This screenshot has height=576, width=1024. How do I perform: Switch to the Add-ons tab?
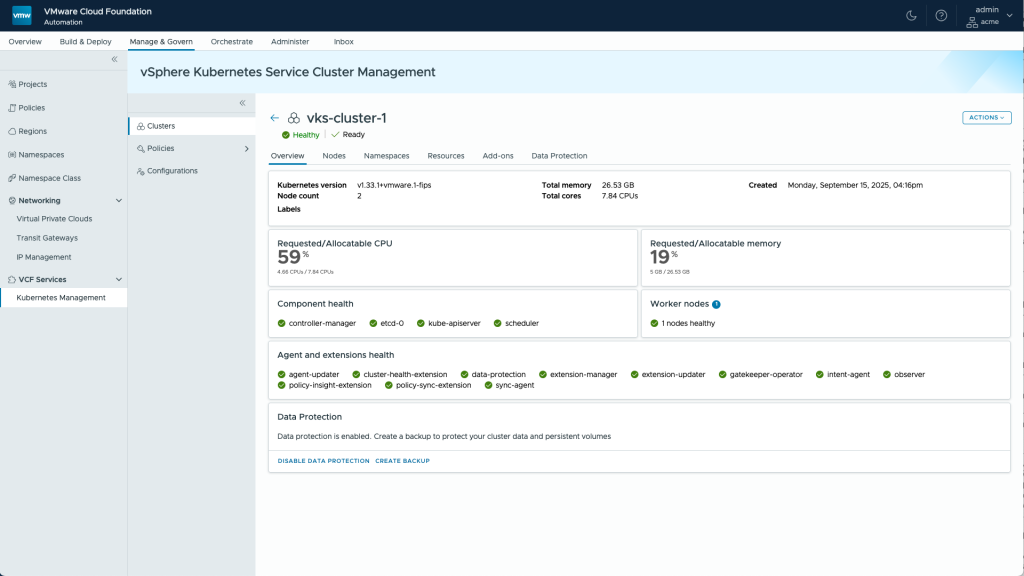(498, 156)
